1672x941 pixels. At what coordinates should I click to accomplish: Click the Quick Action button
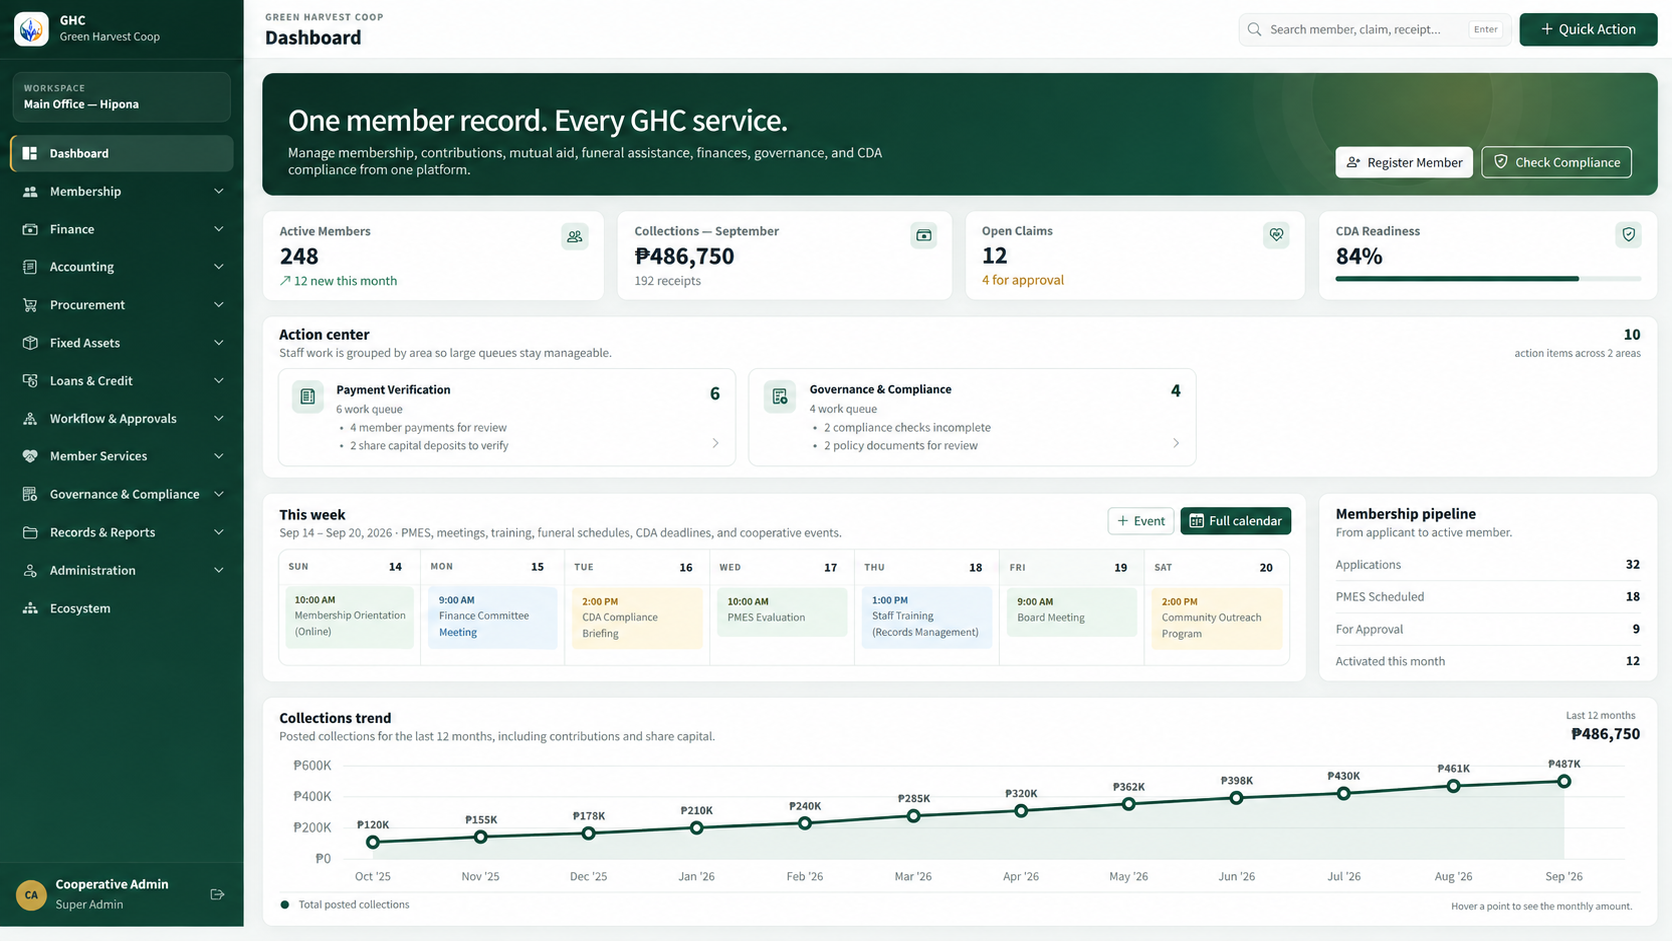[x=1588, y=29]
